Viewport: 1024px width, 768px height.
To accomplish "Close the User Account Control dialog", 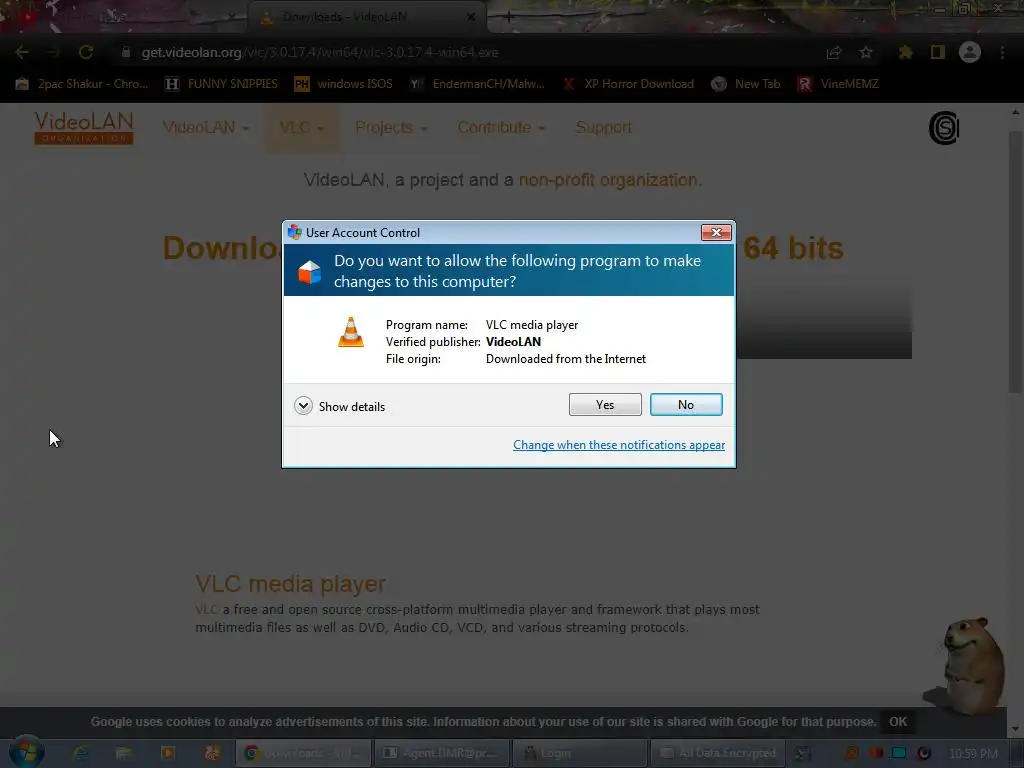I will pyautogui.click(x=716, y=232).
